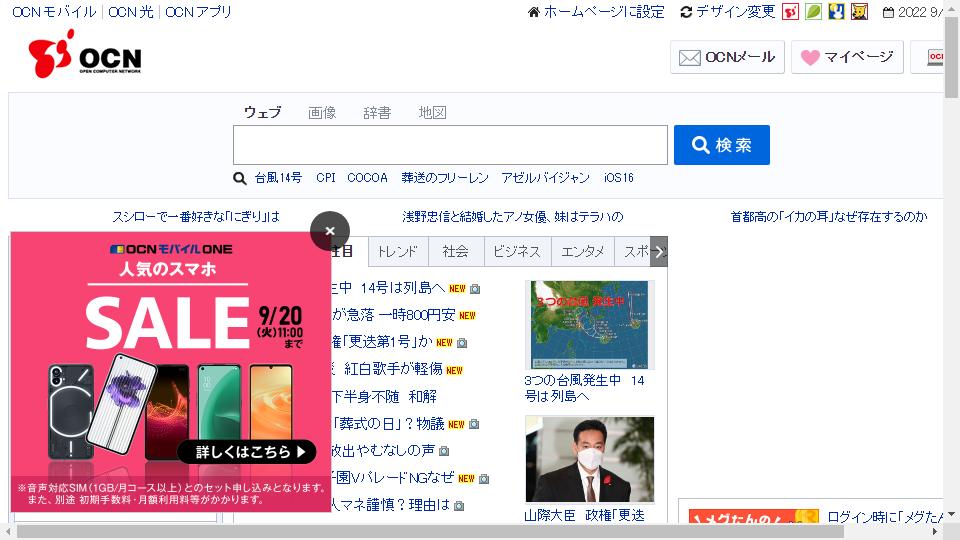Image resolution: width=960 pixels, height=540 pixels.
Task: Click the OCN logo
Action: tap(85, 54)
